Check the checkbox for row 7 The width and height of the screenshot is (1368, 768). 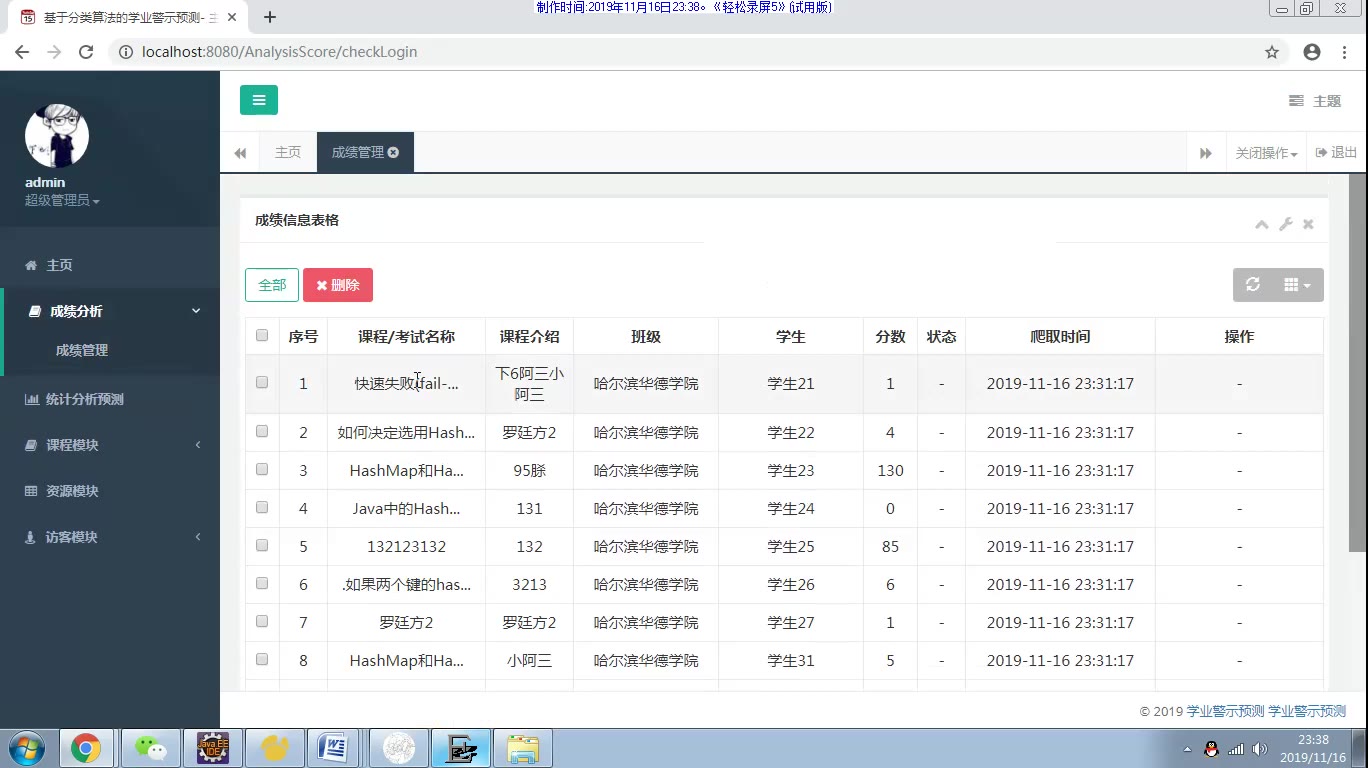point(262,622)
